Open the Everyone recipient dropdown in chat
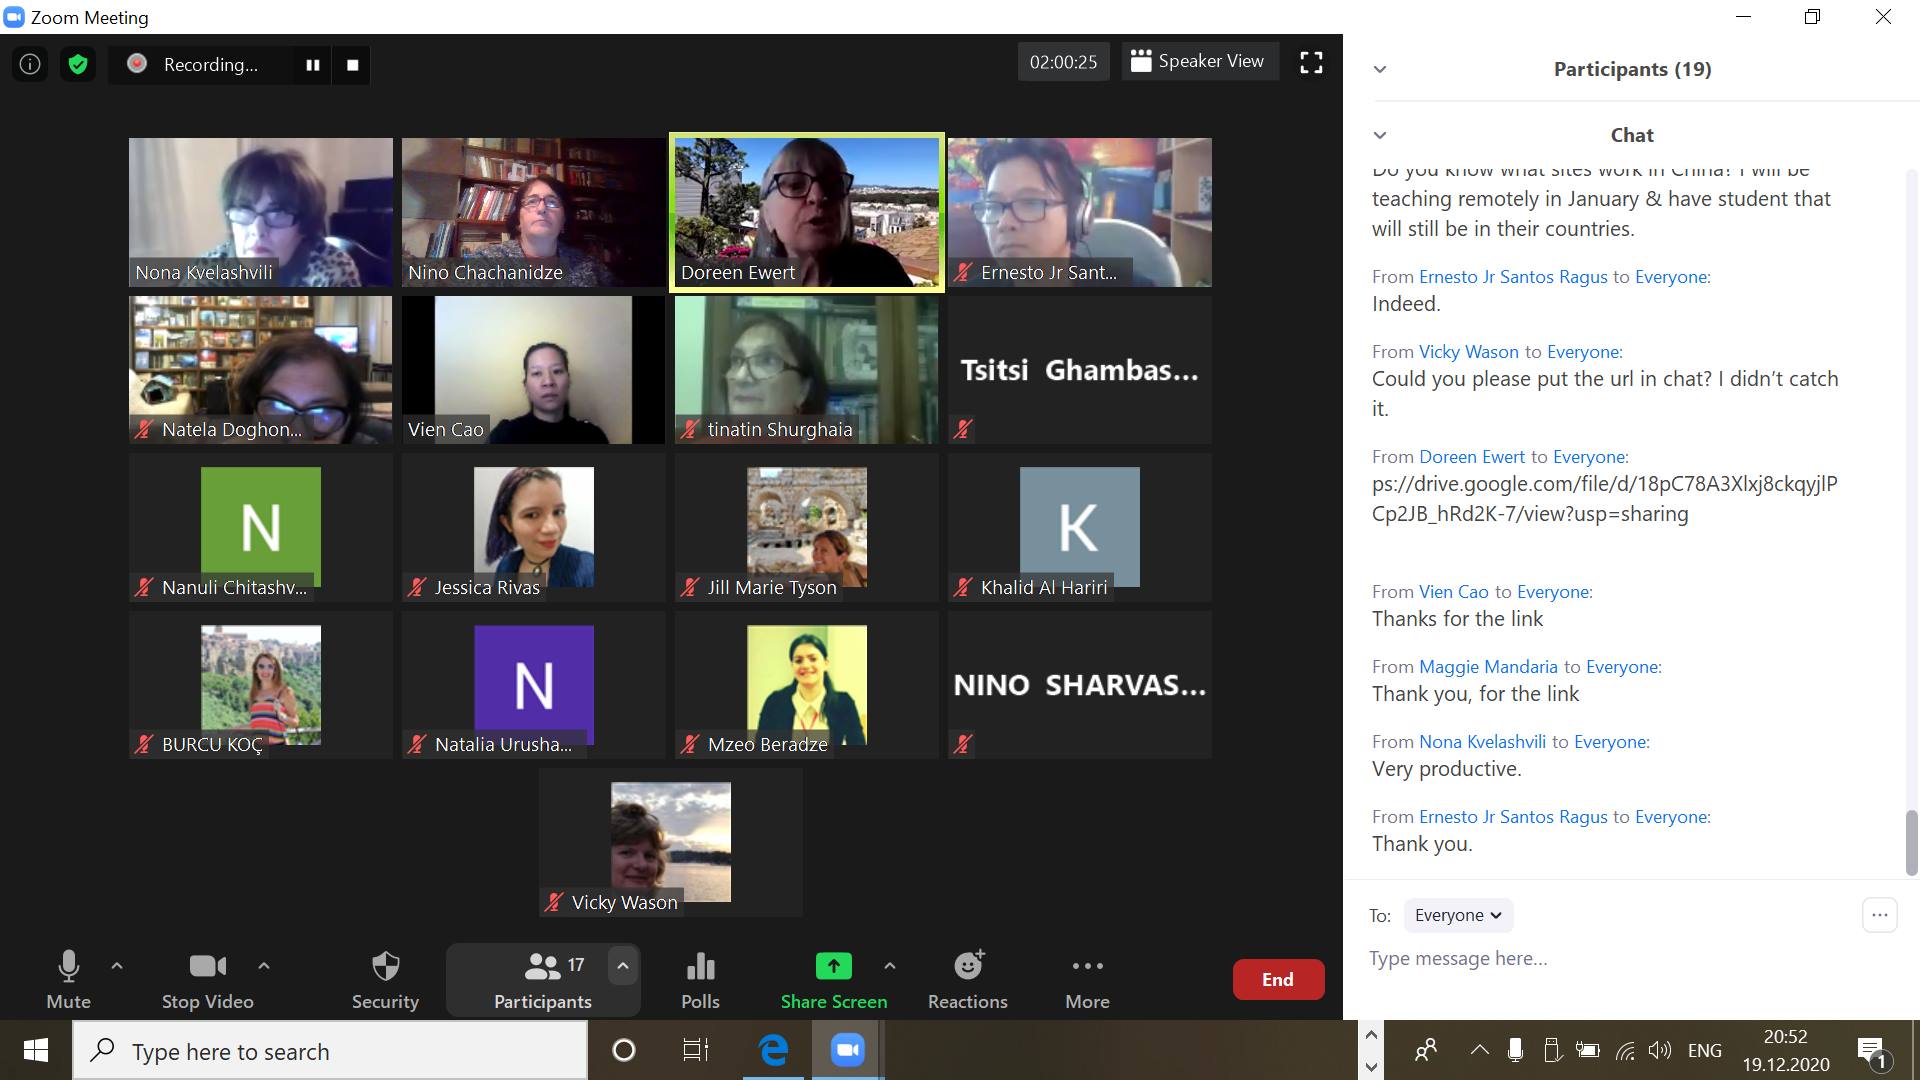 point(1458,915)
